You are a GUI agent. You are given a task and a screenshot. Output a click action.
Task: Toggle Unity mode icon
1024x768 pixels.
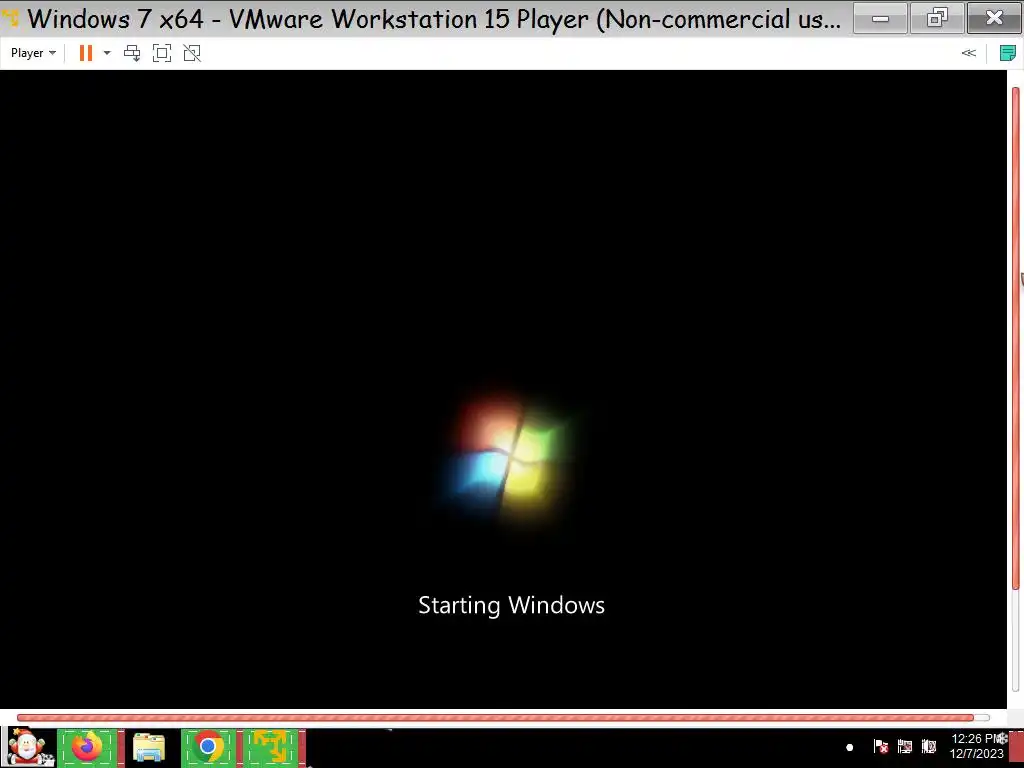coord(192,53)
